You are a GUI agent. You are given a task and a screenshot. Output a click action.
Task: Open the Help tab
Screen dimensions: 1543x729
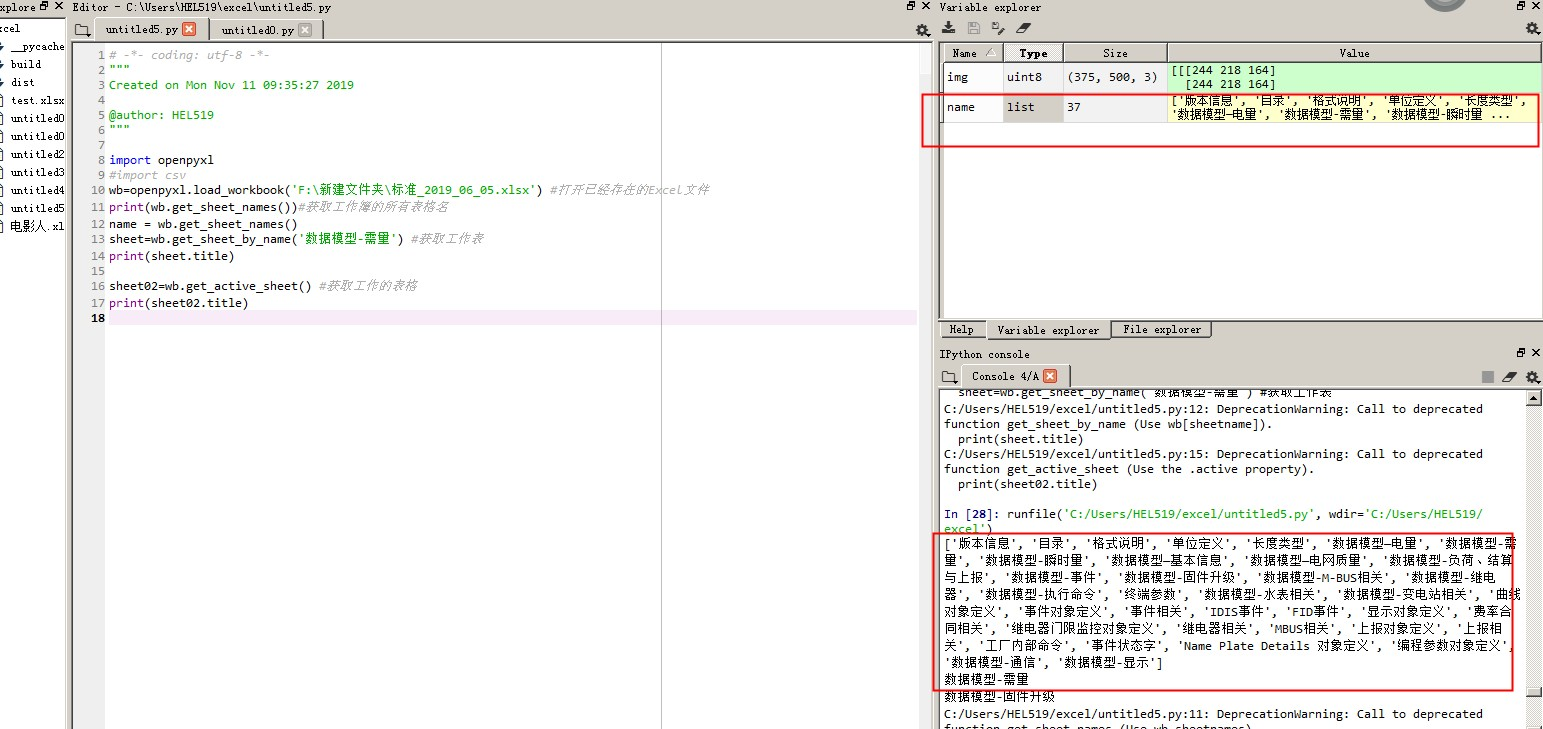tap(962, 329)
